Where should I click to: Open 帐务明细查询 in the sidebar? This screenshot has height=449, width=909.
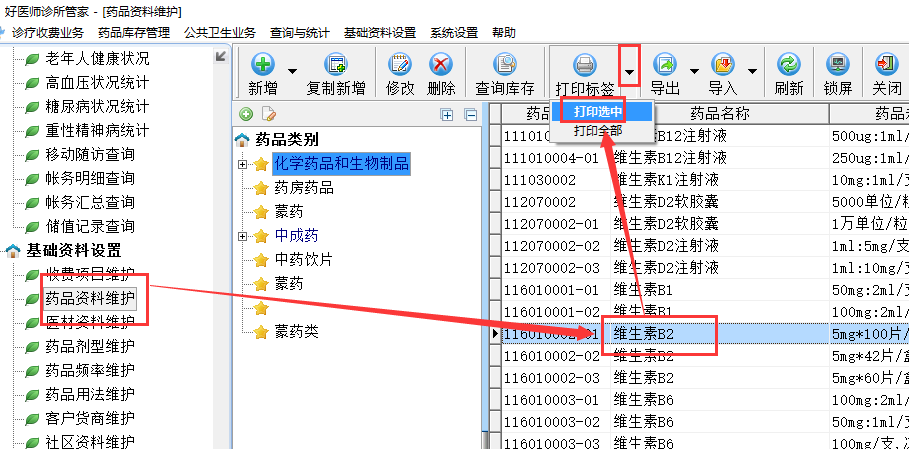point(90,178)
